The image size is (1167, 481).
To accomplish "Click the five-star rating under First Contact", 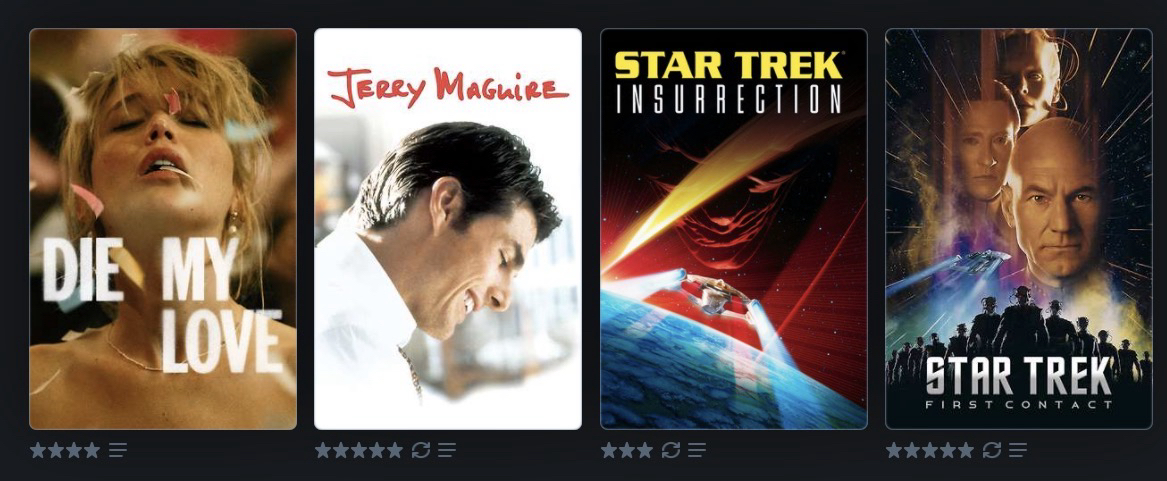I will pos(930,450).
